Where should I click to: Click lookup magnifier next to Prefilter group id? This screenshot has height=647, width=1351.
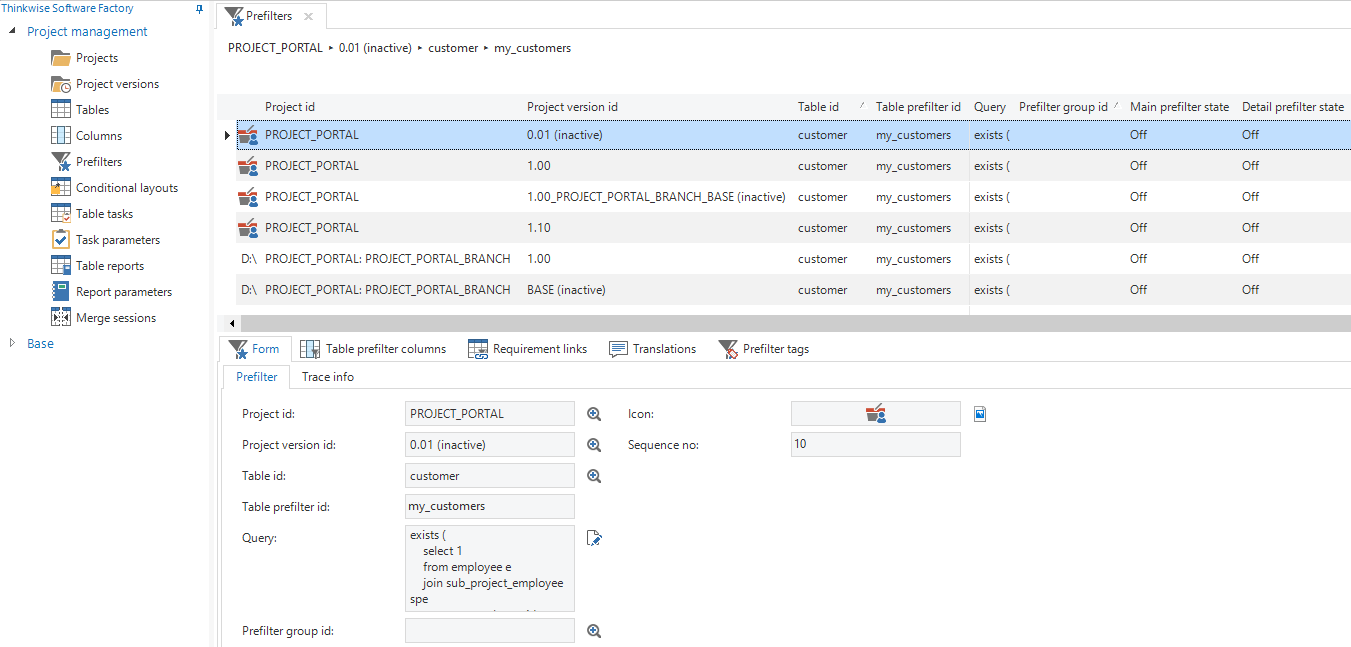tap(594, 631)
